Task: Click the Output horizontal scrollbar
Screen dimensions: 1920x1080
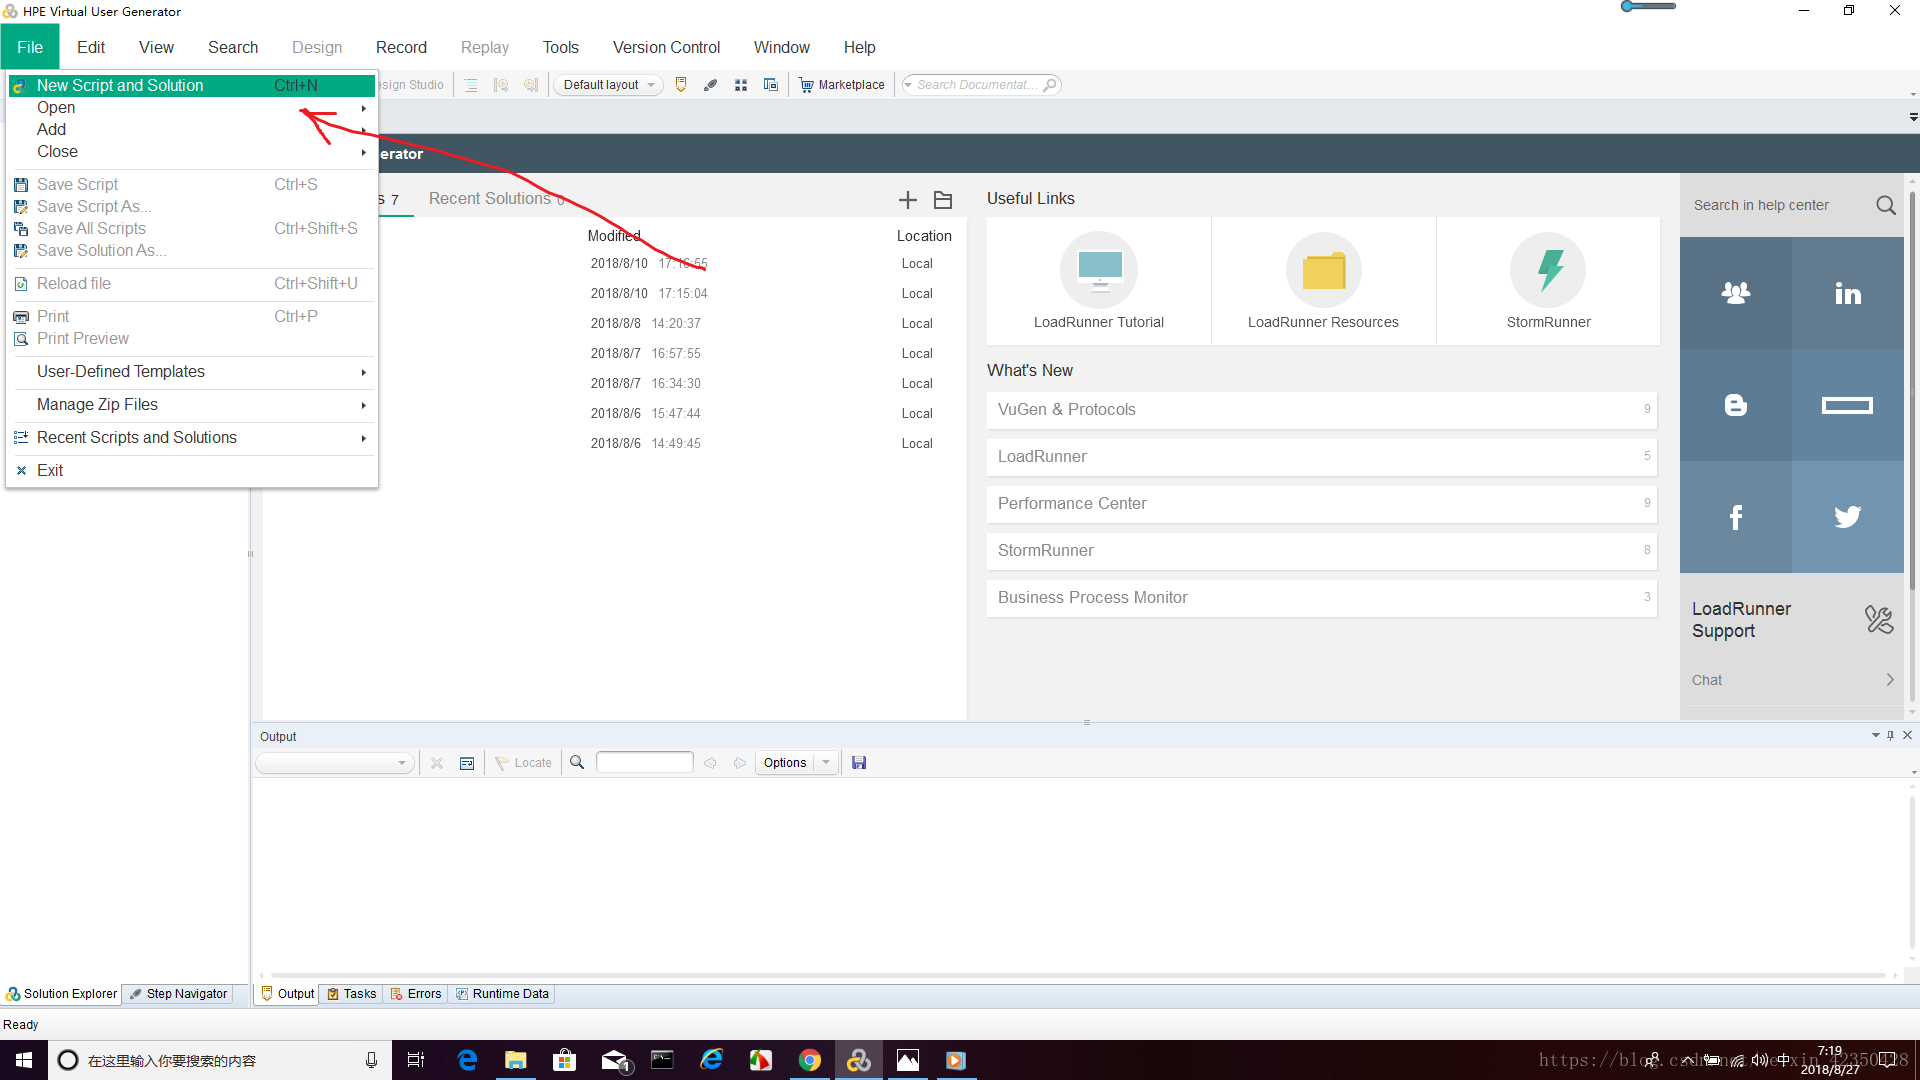Action: coord(1078,975)
